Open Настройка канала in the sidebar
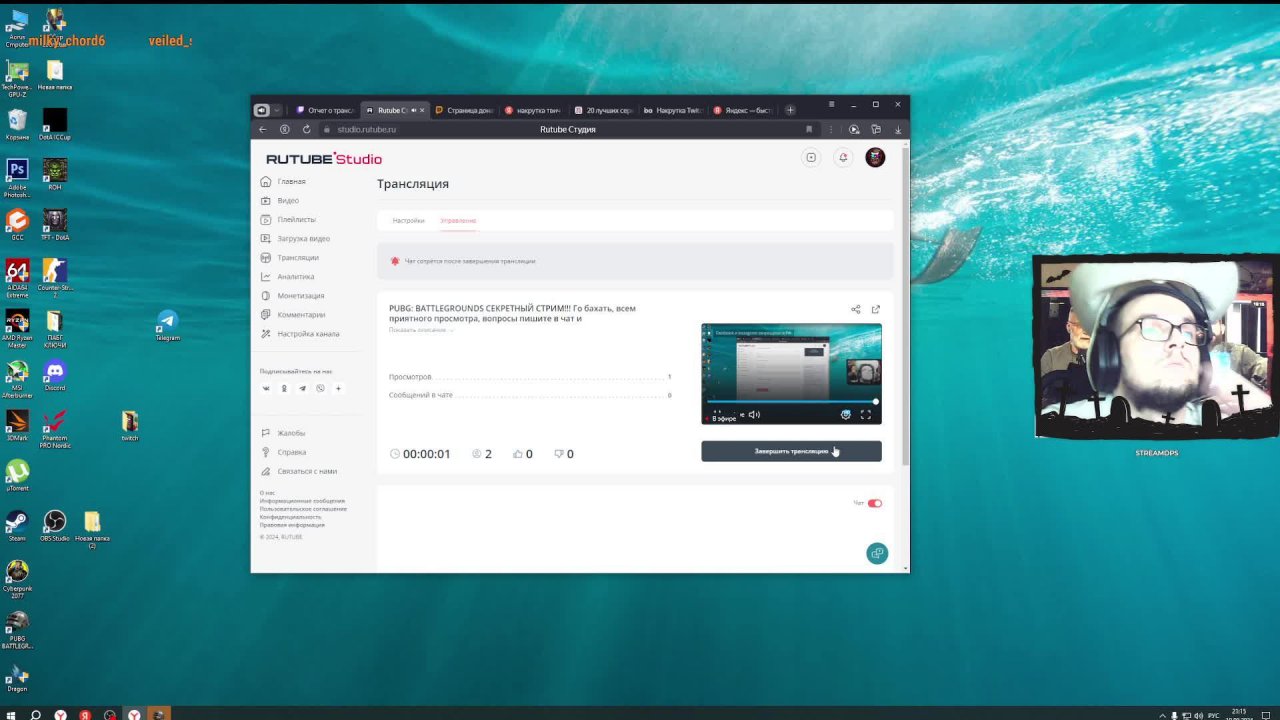 pos(300,334)
